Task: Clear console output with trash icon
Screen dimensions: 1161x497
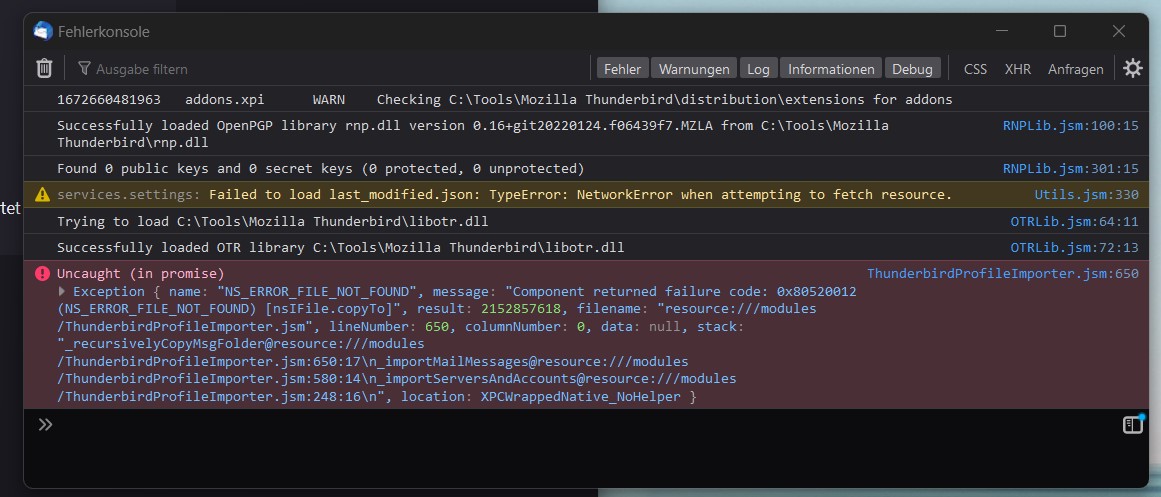Action: pyautogui.click(x=44, y=68)
